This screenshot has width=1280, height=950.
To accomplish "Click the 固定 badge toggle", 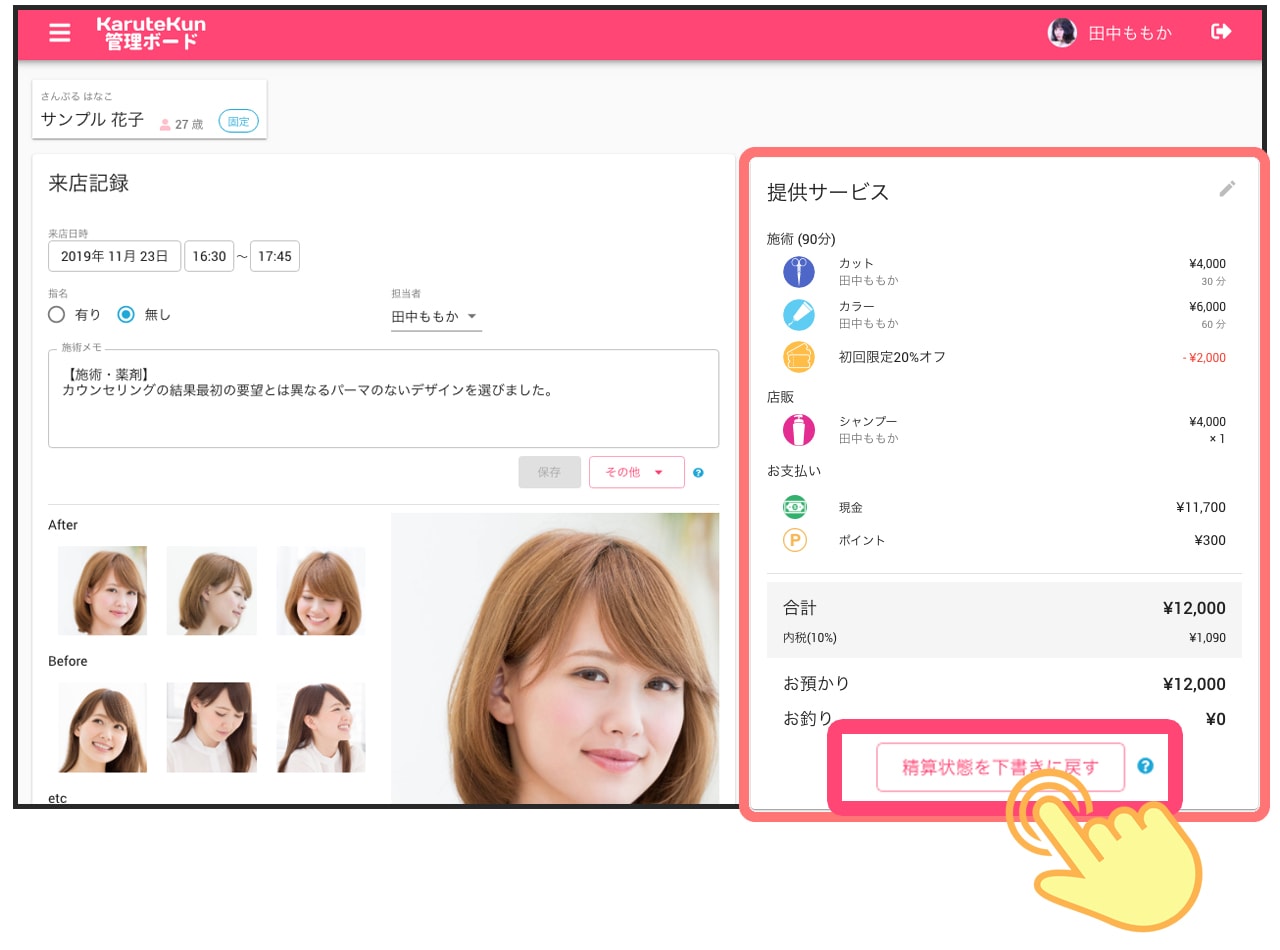I will [238, 122].
